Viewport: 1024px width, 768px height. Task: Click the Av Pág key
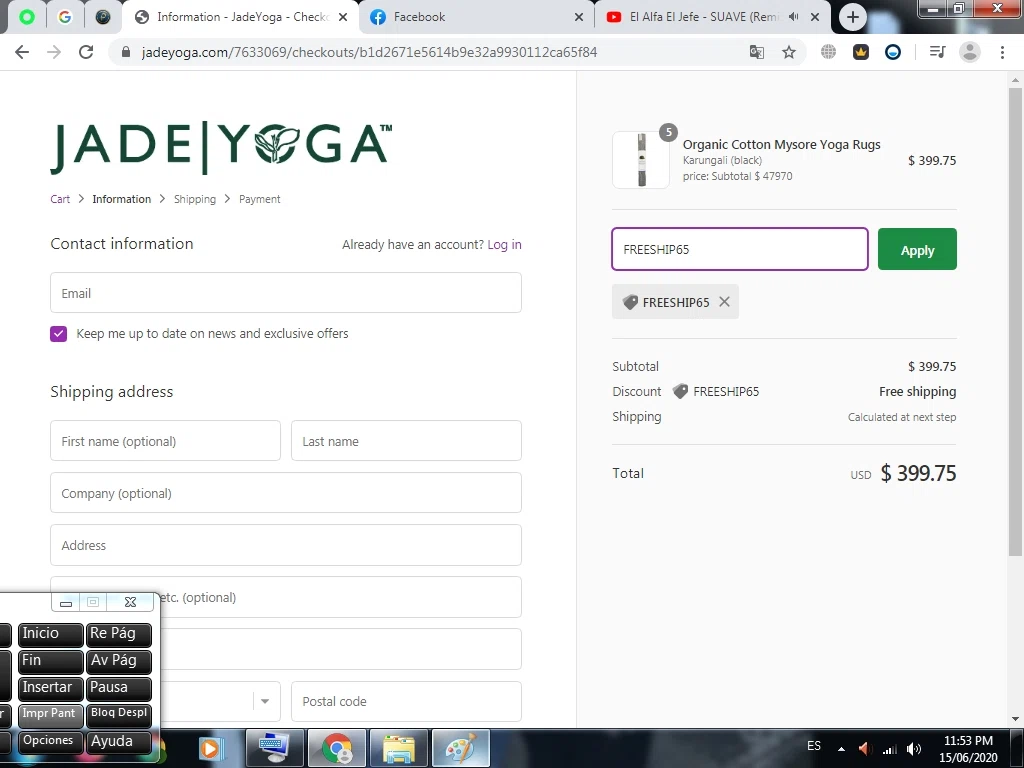click(119, 662)
